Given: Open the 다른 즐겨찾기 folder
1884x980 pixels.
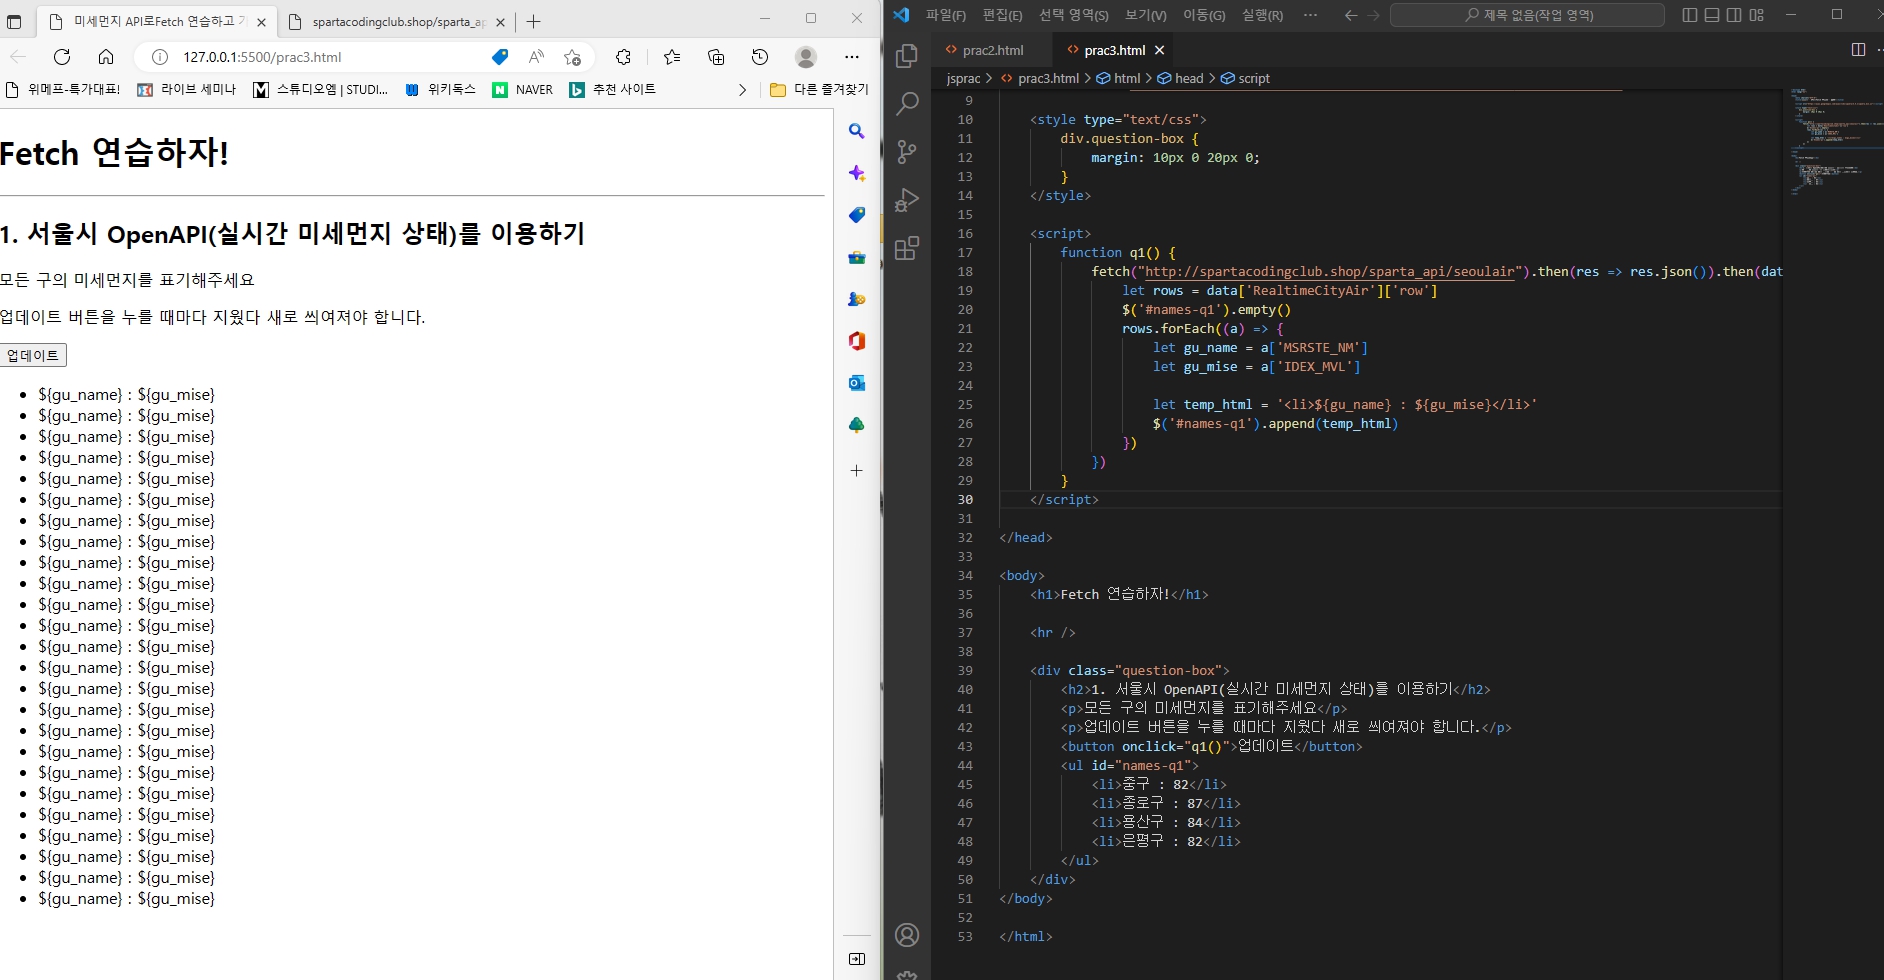Looking at the screenshot, I should coord(819,89).
